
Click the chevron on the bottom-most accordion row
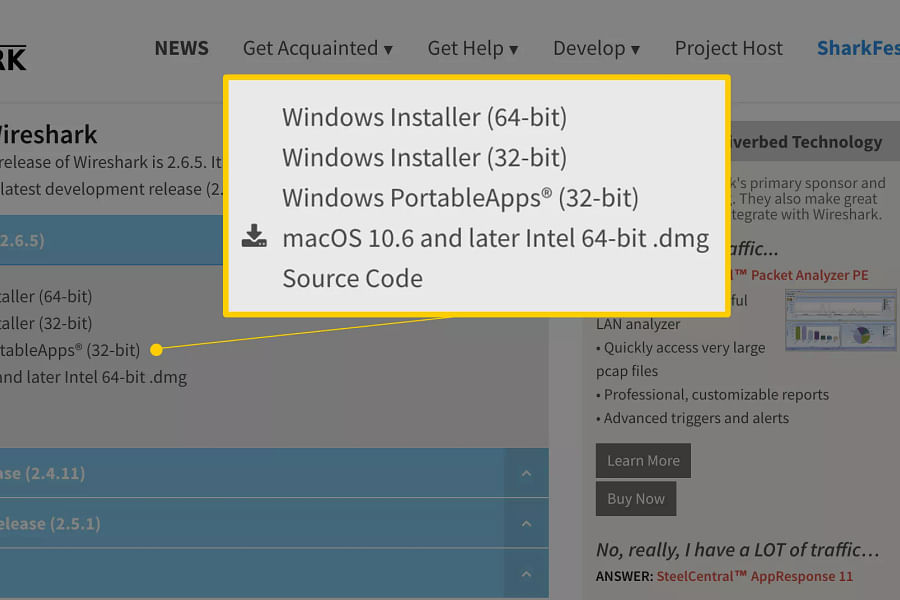[x=526, y=575]
